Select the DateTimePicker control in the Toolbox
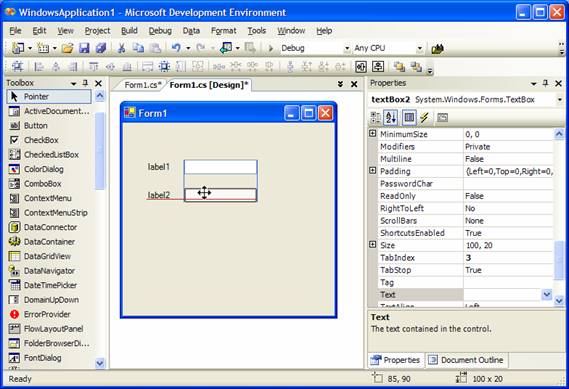Screen dimensions: 569x389 pos(49,285)
